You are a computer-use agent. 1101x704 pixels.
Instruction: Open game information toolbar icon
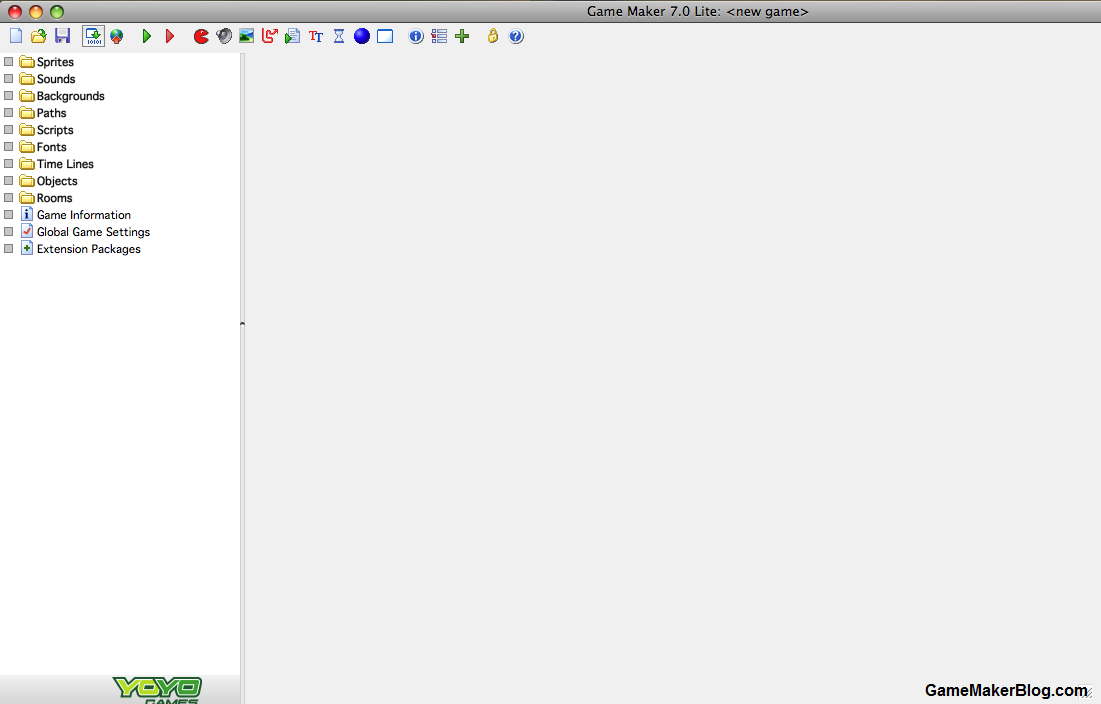click(x=416, y=36)
